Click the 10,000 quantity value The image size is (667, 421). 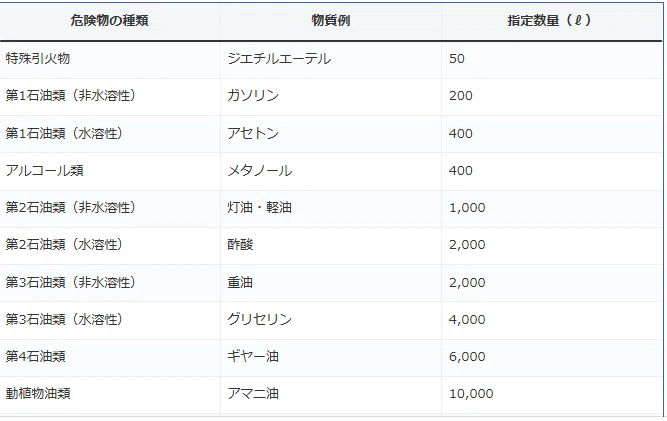coord(471,394)
